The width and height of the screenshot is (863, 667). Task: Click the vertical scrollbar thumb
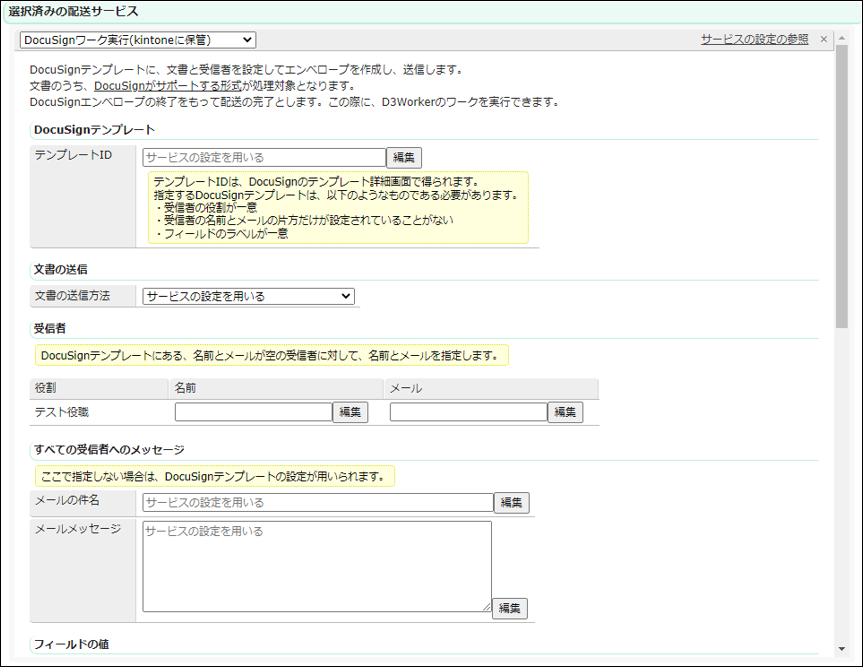pyautogui.click(x=842, y=185)
